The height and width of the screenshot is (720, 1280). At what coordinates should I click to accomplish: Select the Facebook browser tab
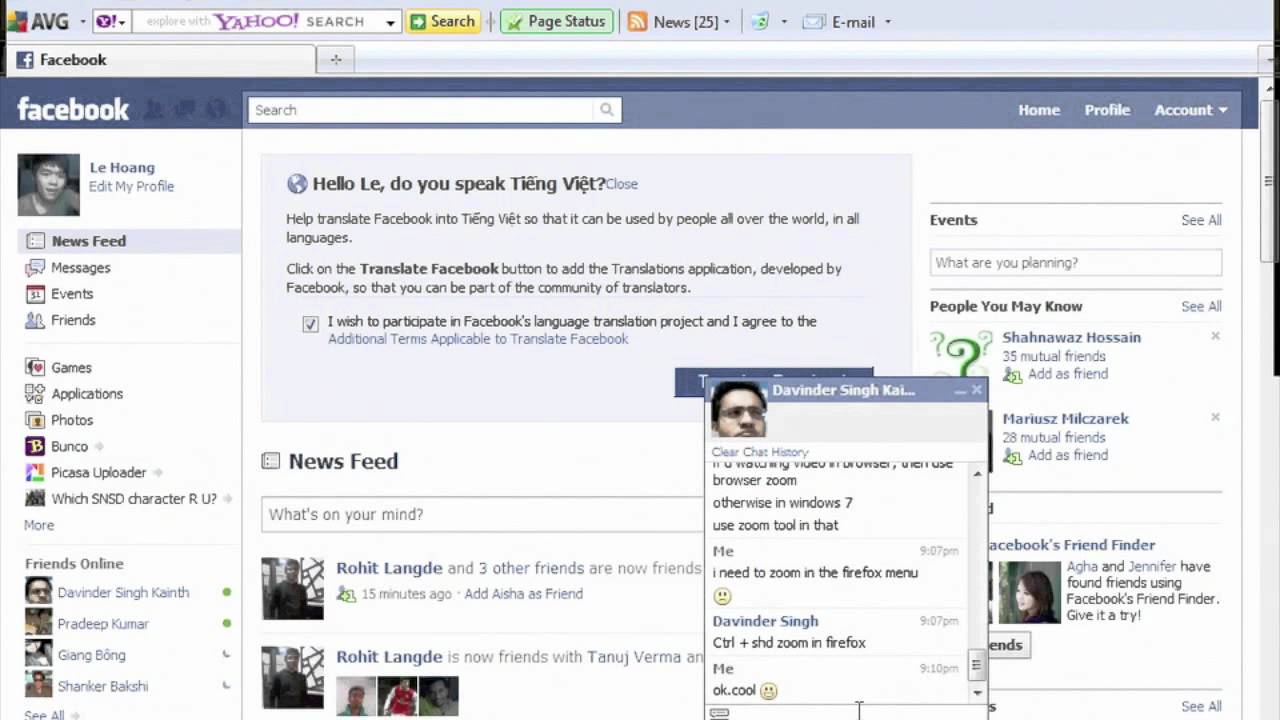160,60
